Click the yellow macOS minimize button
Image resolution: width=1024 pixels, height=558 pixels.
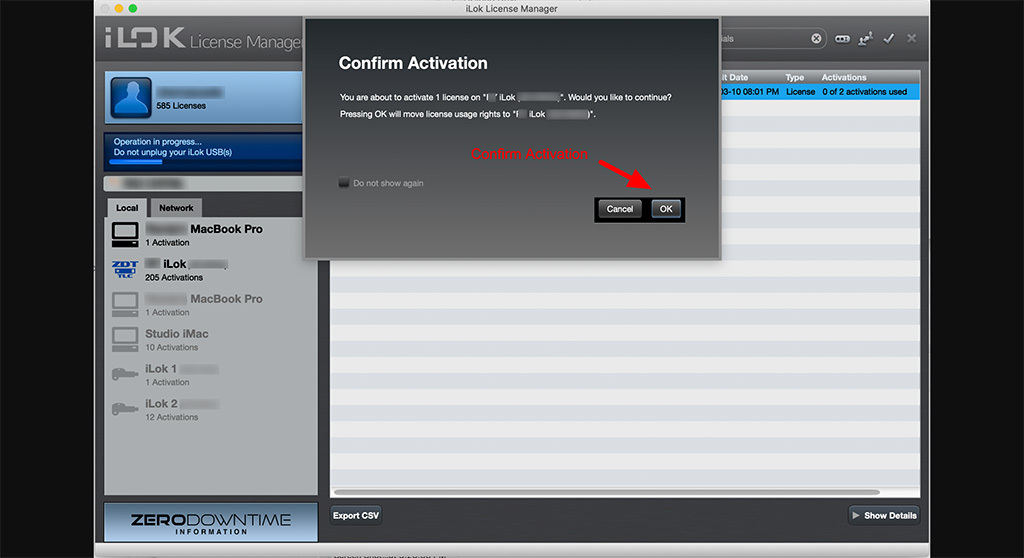click(118, 8)
